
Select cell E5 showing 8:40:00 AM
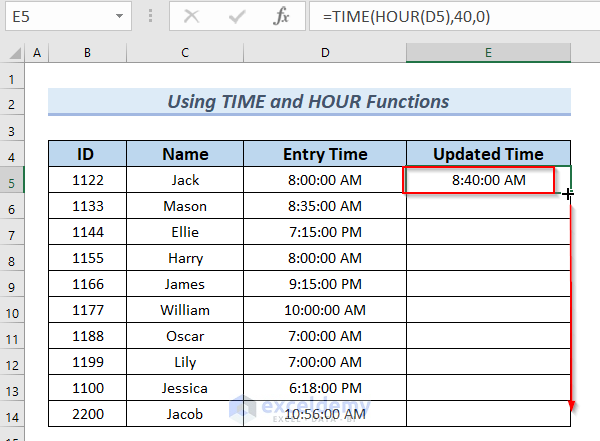488,180
